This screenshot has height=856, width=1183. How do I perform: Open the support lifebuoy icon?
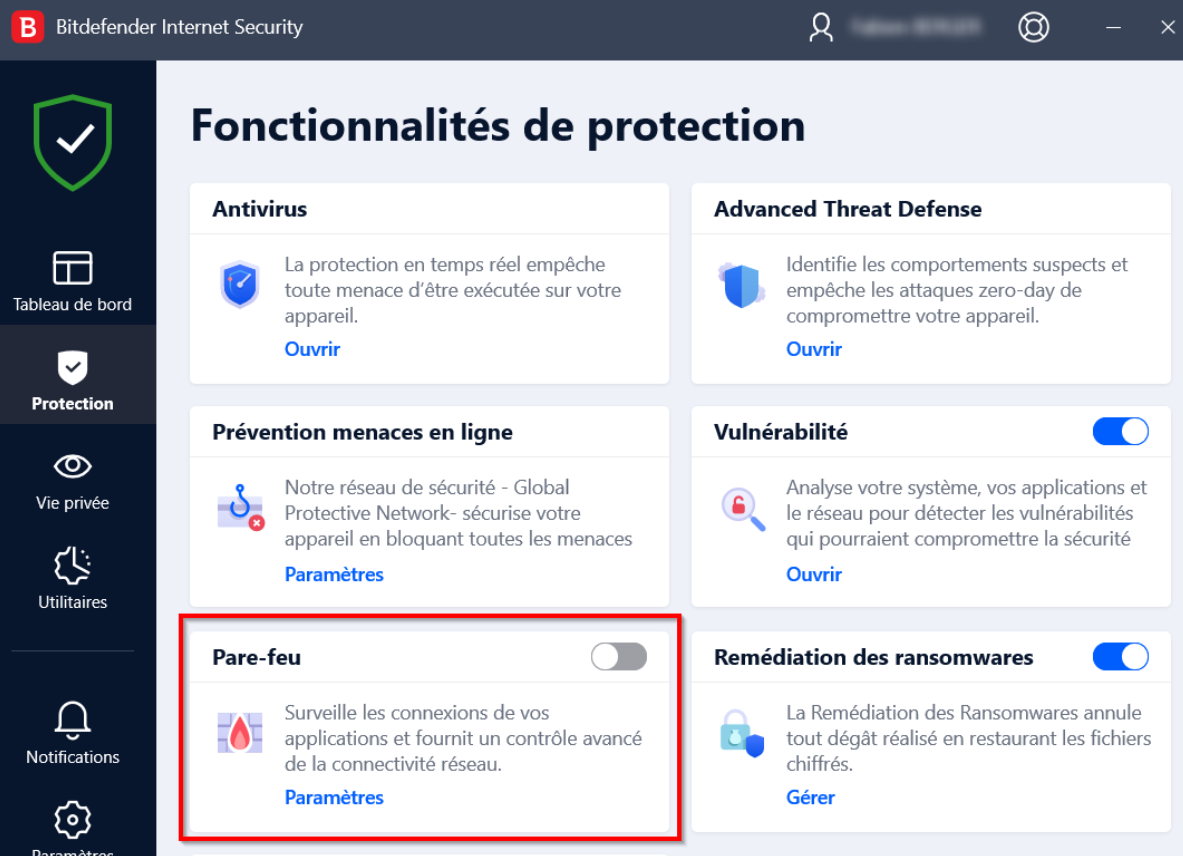[1033, 27]
